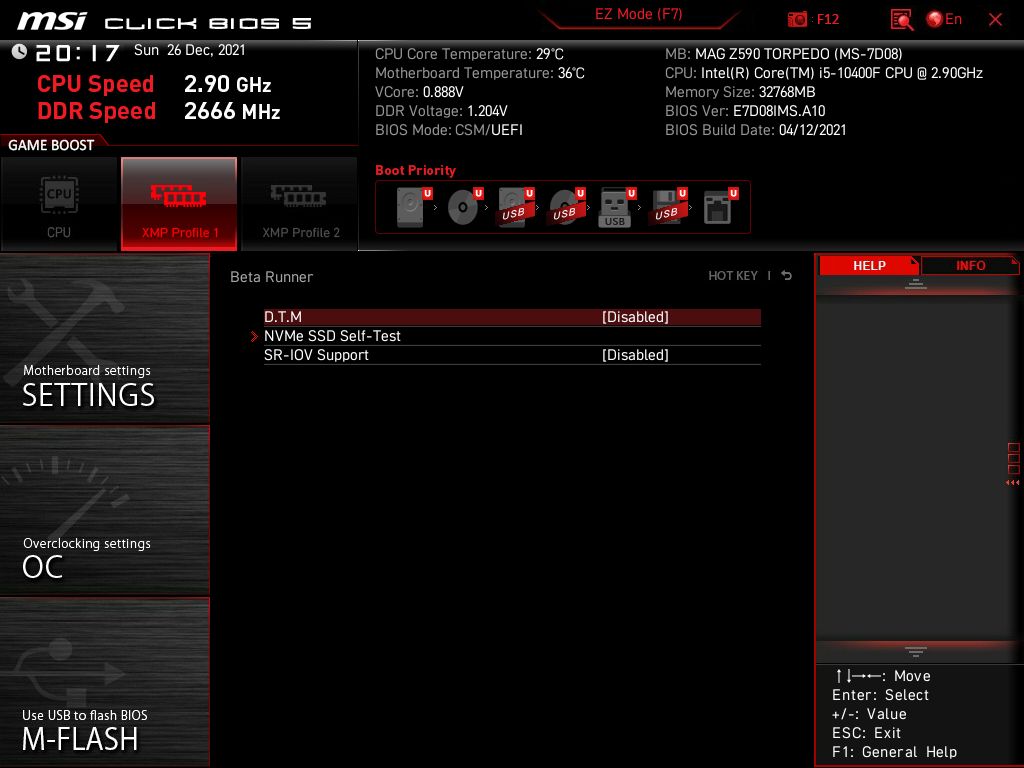Open the OC overclocking settings section
Screen dimensions: 1024x768
pos(104,510)
